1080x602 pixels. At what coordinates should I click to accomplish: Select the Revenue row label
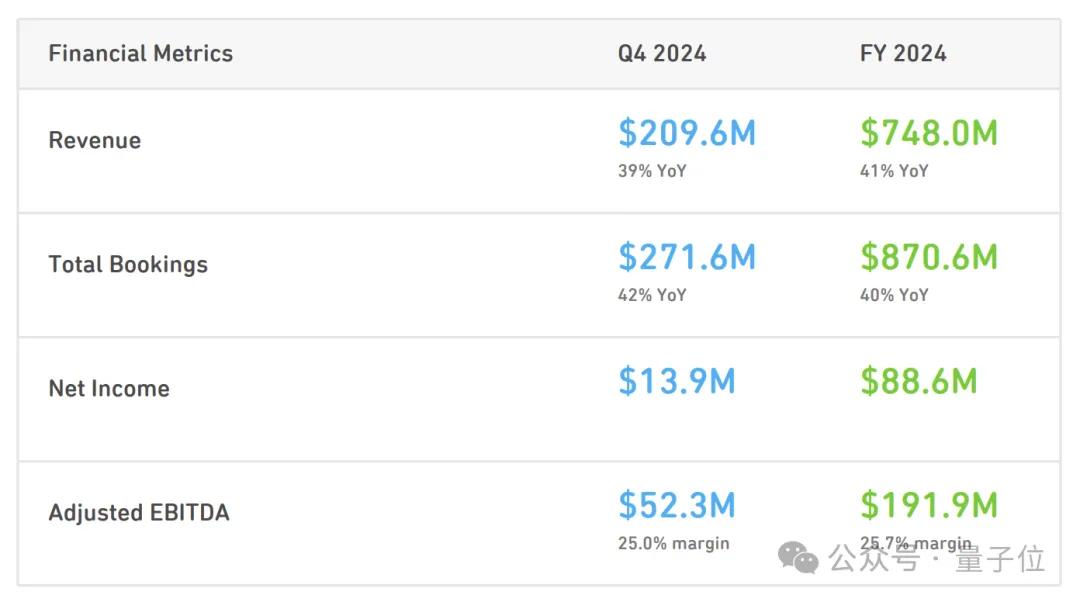pos(95,140)
